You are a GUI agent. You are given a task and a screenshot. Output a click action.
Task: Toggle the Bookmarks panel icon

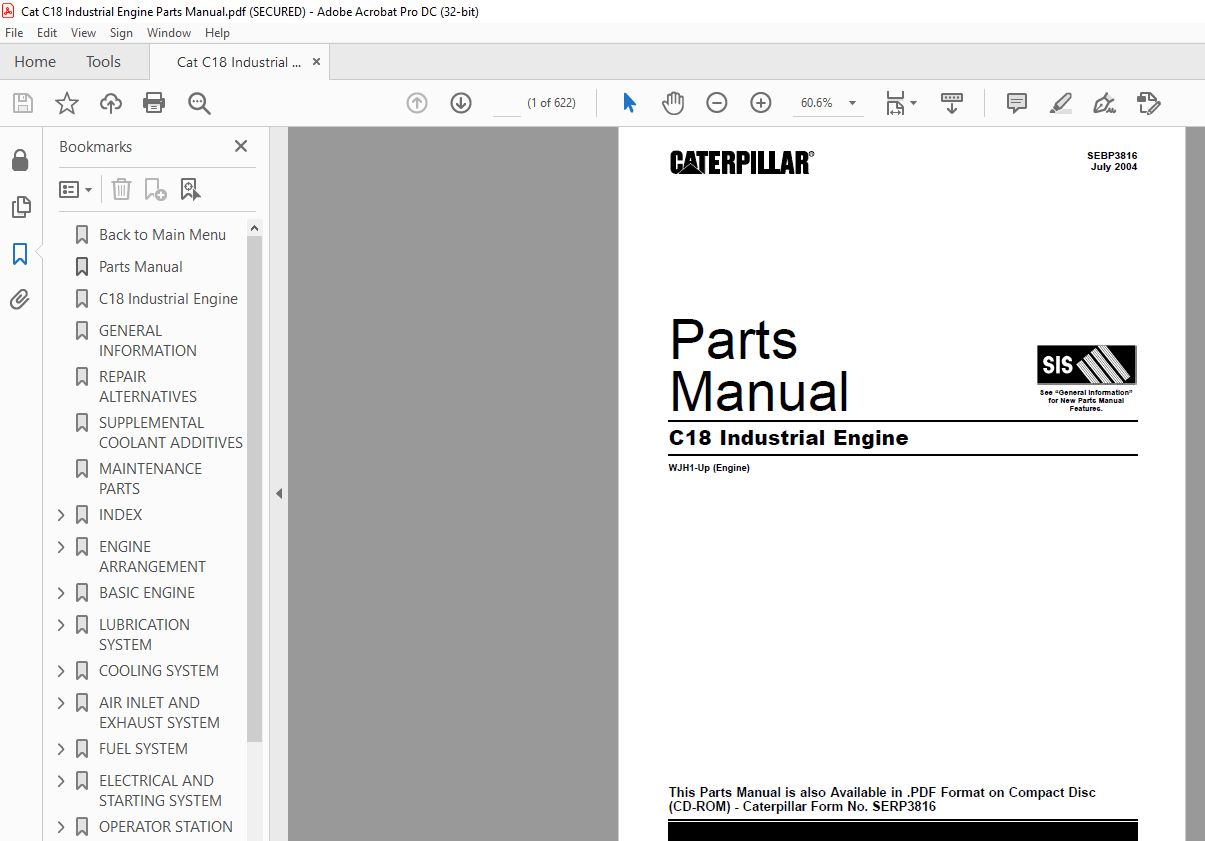pos(20,254)
